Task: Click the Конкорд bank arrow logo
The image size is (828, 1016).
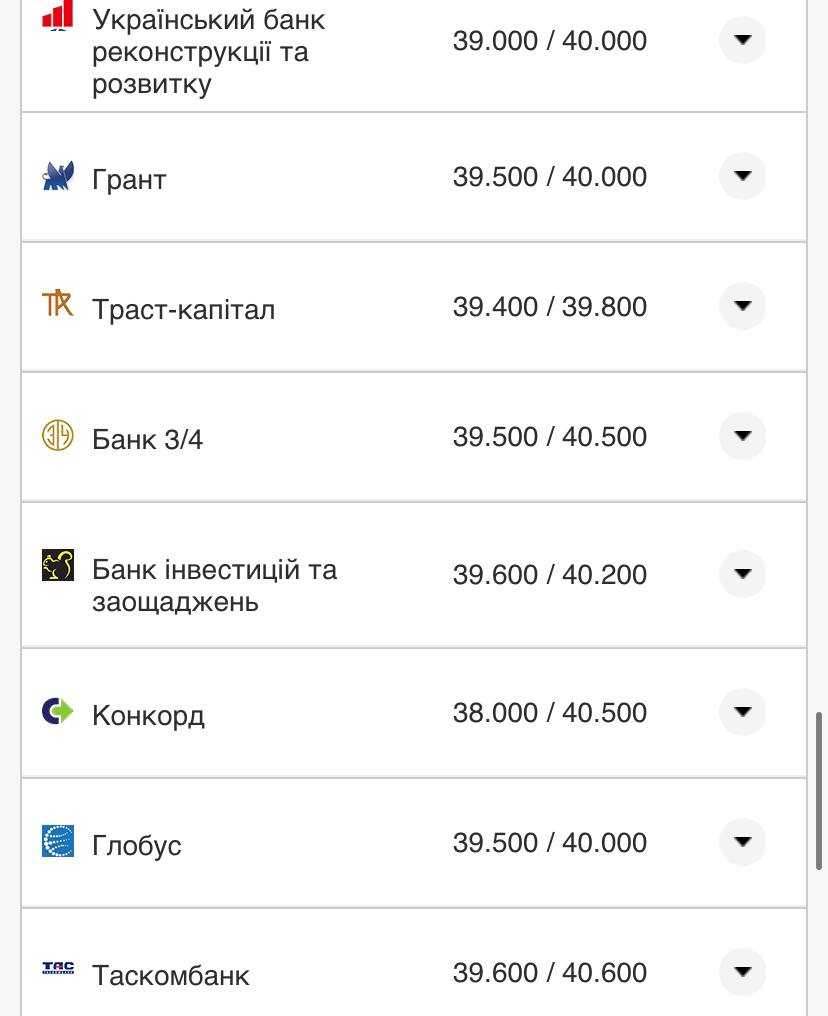Action: coord(58,711)
